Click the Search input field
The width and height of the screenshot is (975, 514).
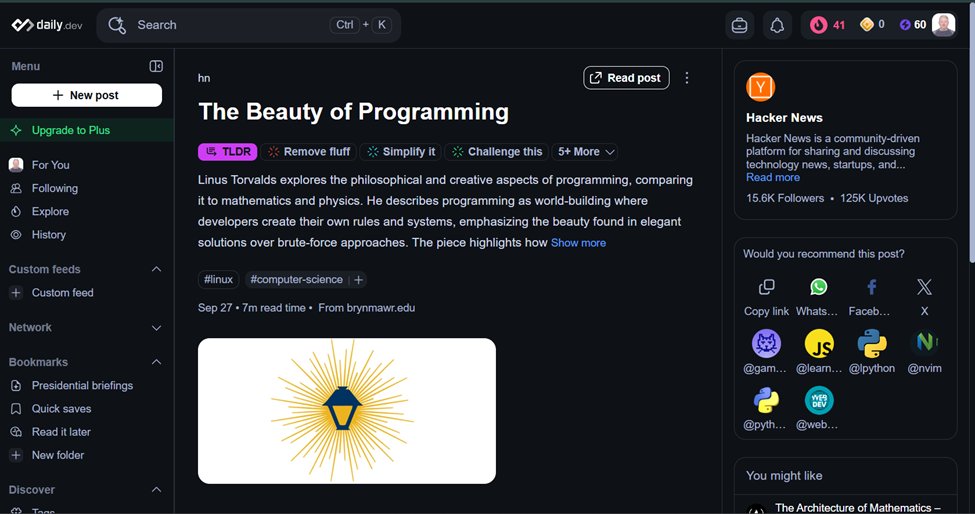[x=249, y=25]
